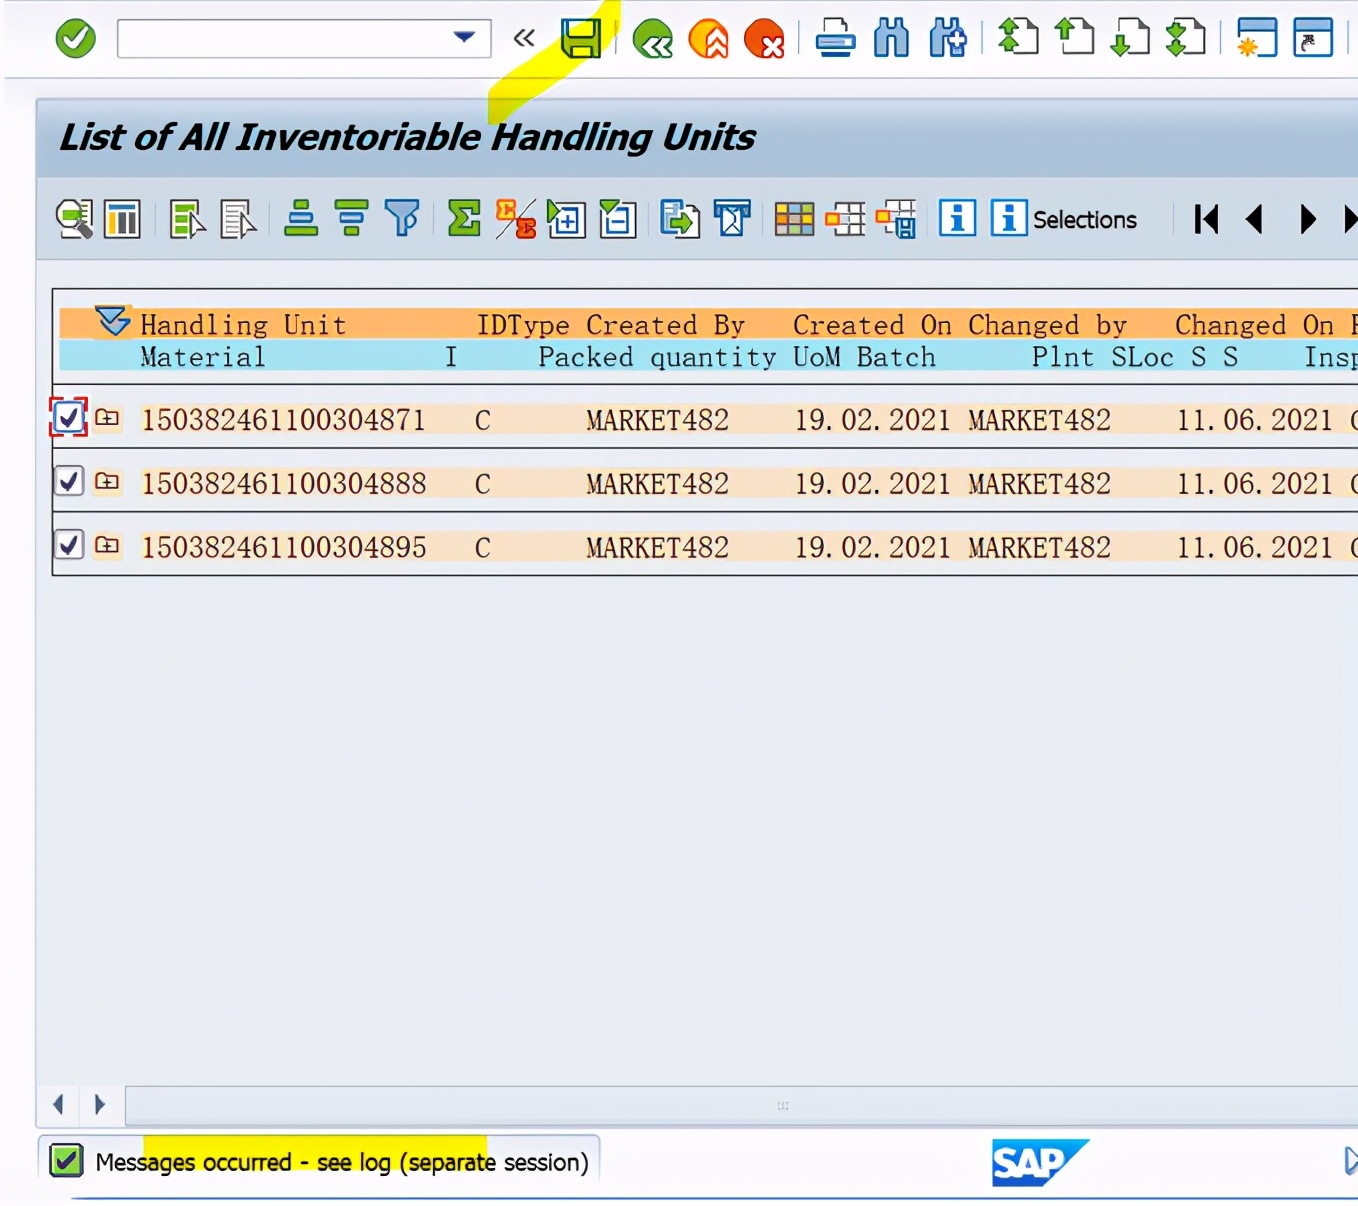Click the Sort descending icon
This screenshot has height=1206, width=1358.
(351, 219)
